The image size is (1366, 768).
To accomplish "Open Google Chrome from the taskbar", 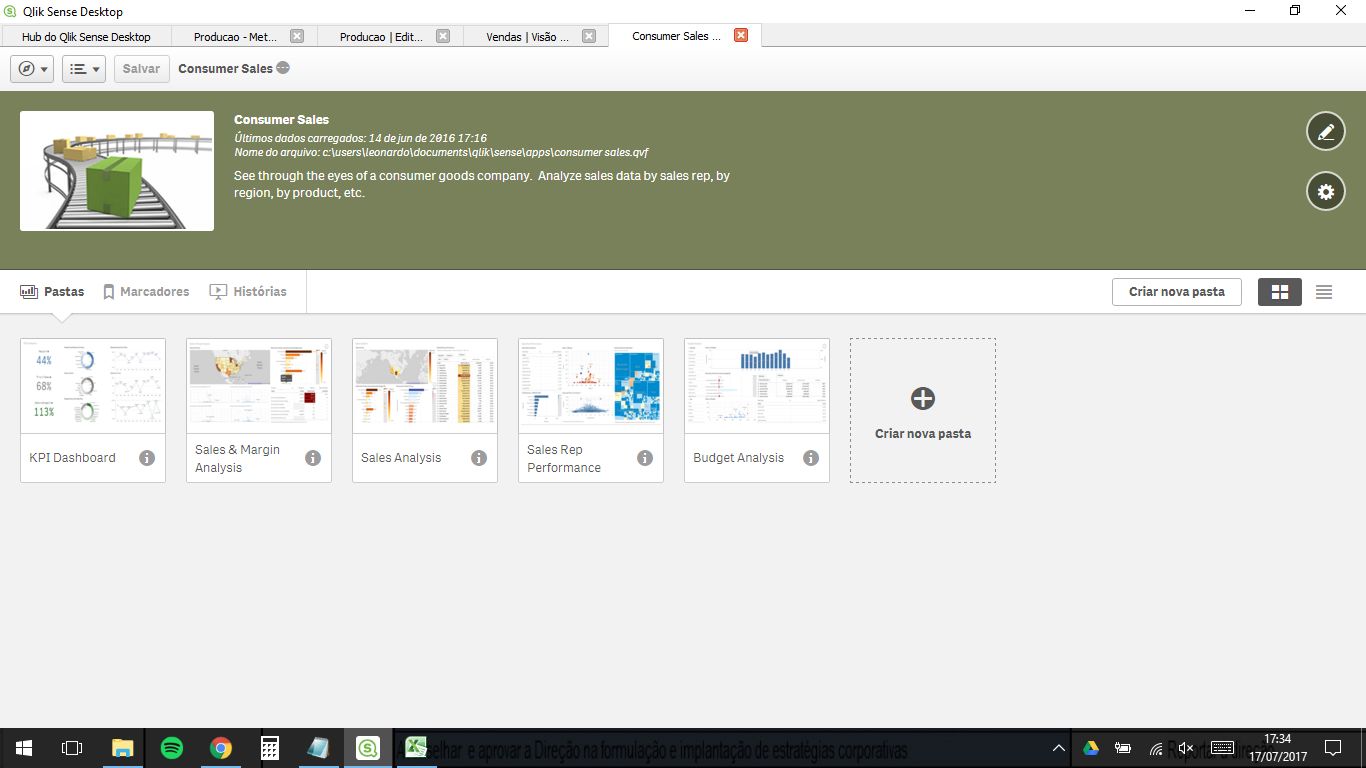I will coord(221,748).
